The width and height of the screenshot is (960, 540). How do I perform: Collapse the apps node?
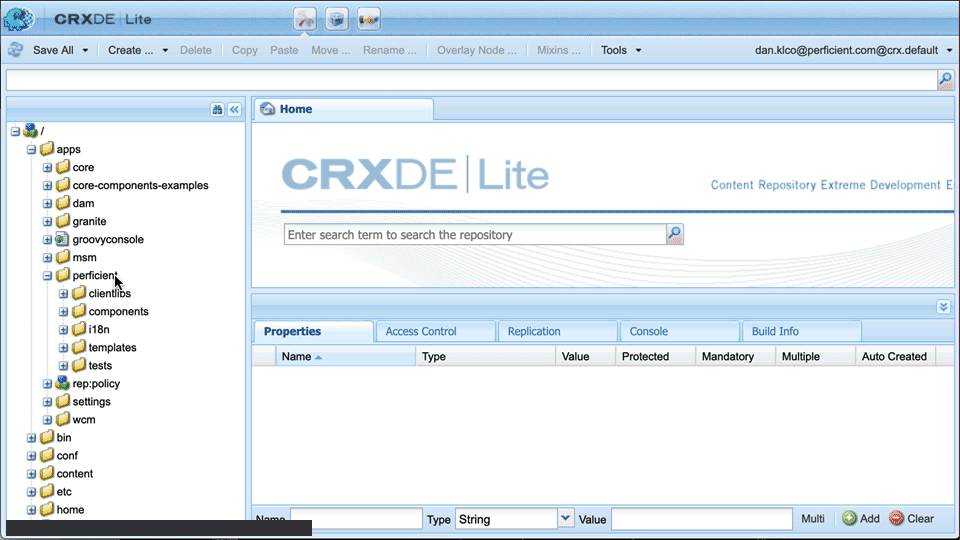(x=31, y=149)
